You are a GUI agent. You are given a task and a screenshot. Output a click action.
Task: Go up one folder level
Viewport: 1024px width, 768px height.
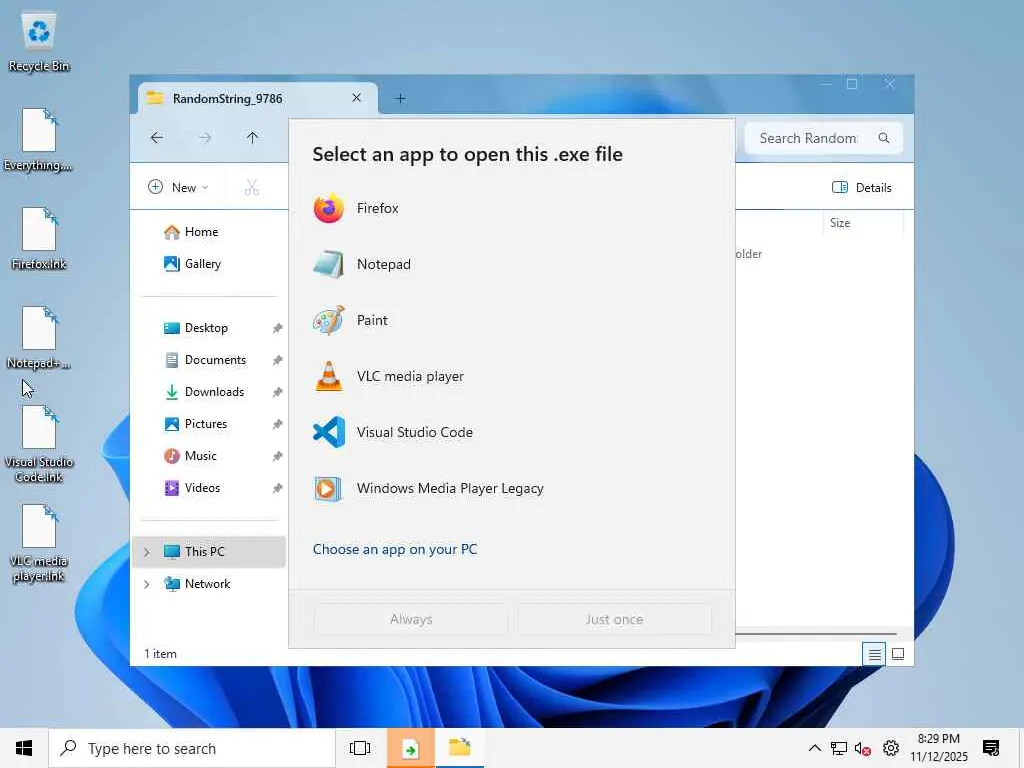coord(252,138)
